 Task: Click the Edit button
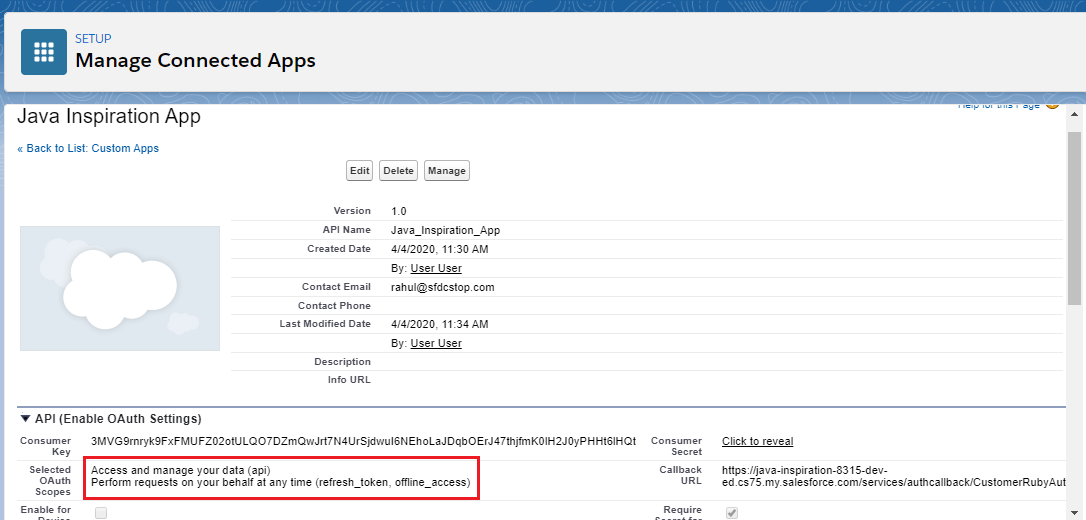pyautogui.click(x=359, y=170)
